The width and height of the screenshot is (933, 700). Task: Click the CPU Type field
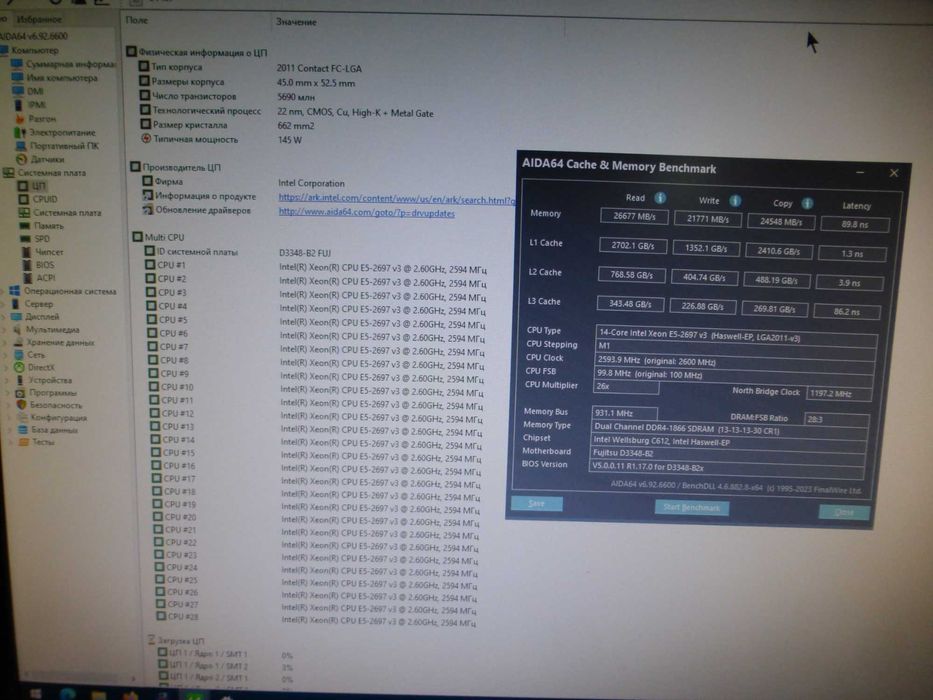736,336
